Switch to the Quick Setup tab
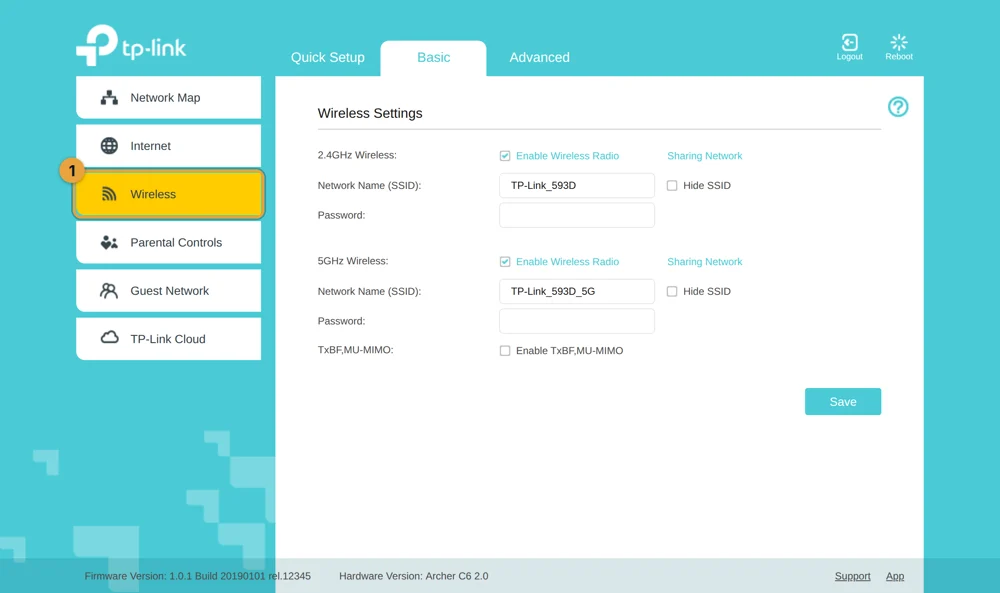The height and width of the screenshot is (593, 1000). coord(328,57)
